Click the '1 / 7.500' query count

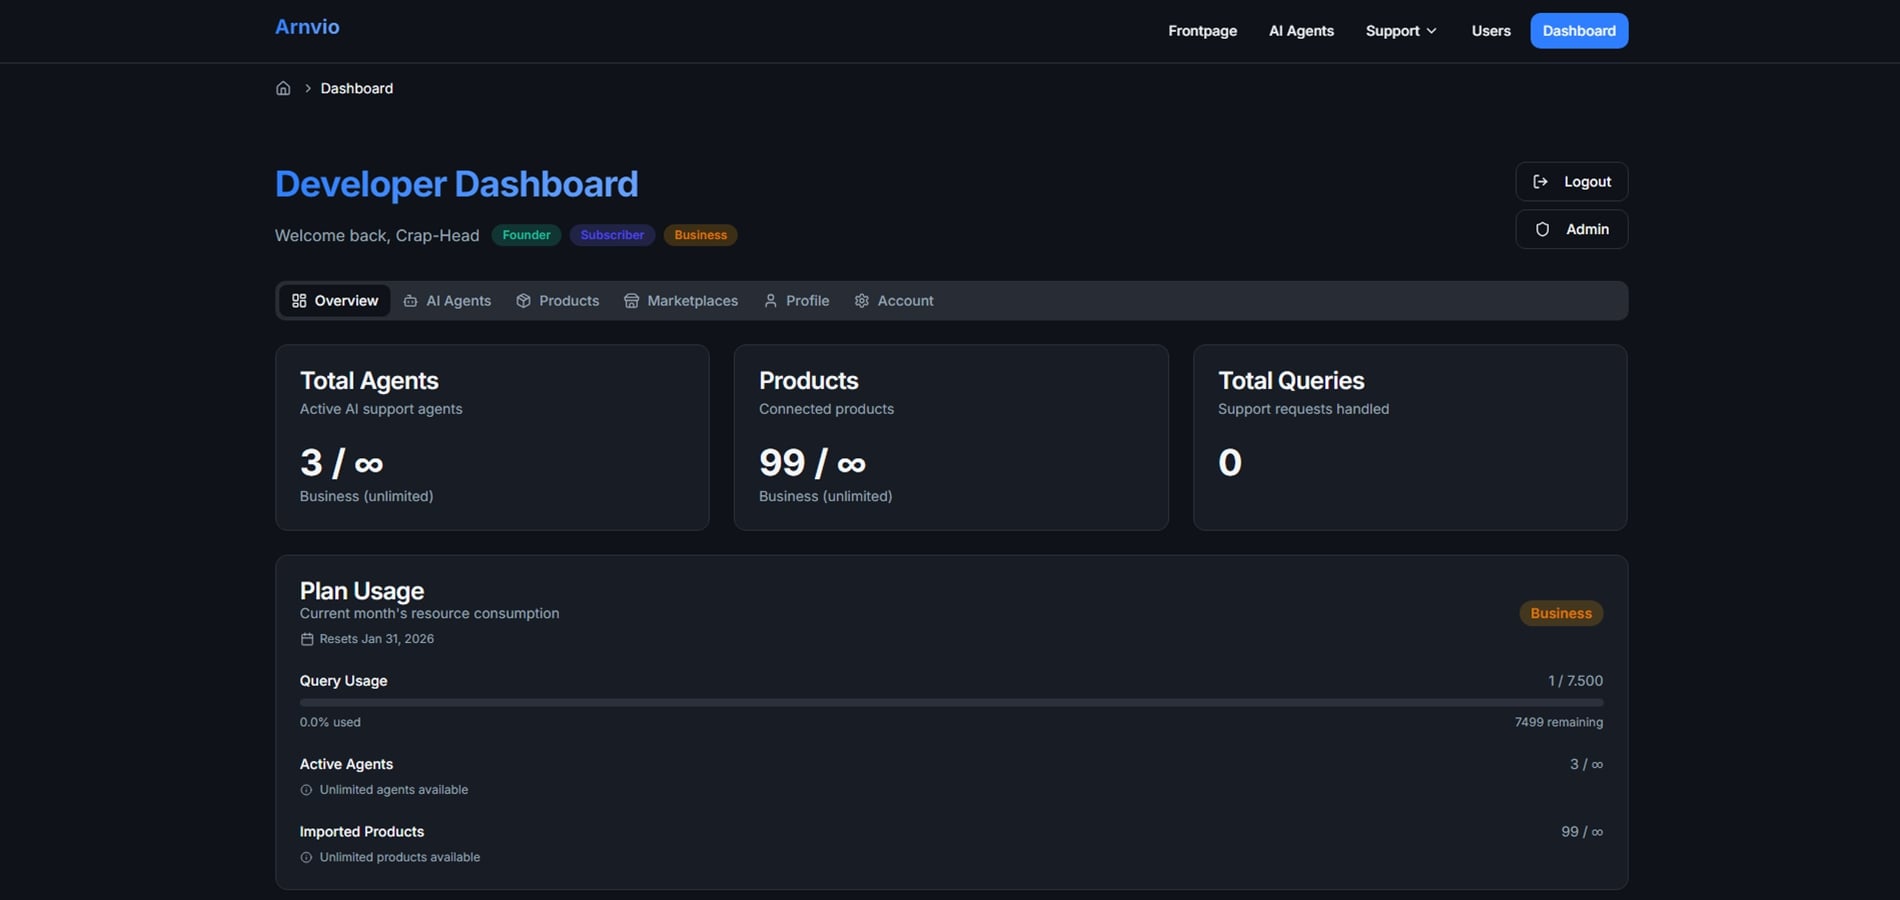click(x=1575, y=681)
